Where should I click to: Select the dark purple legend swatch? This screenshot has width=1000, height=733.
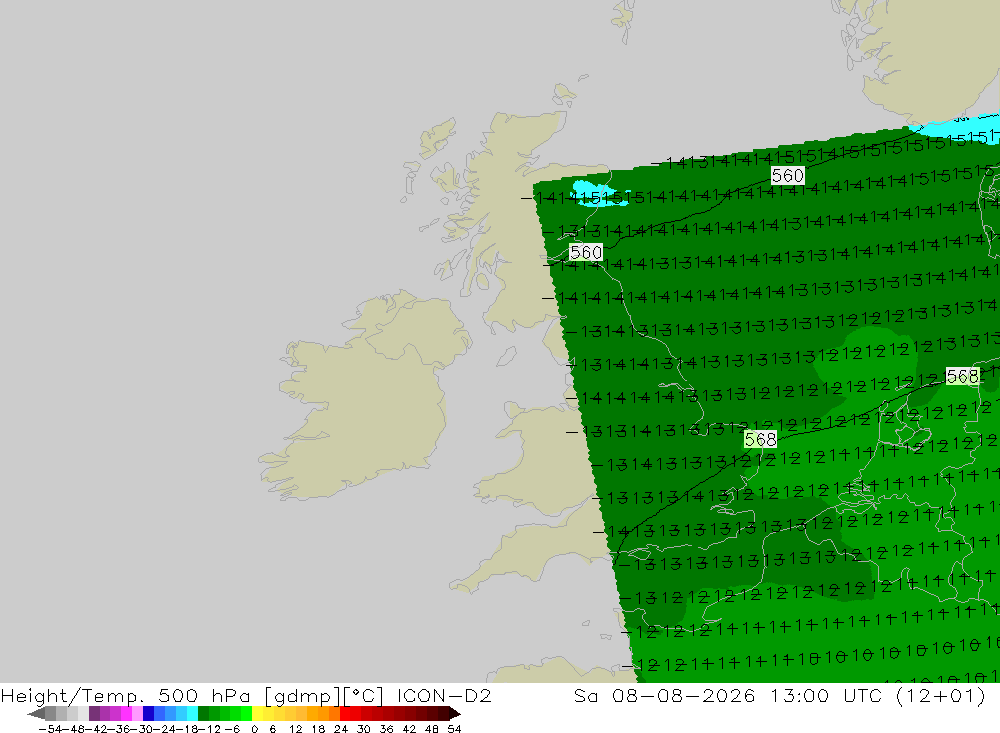[x=94, y=713]
